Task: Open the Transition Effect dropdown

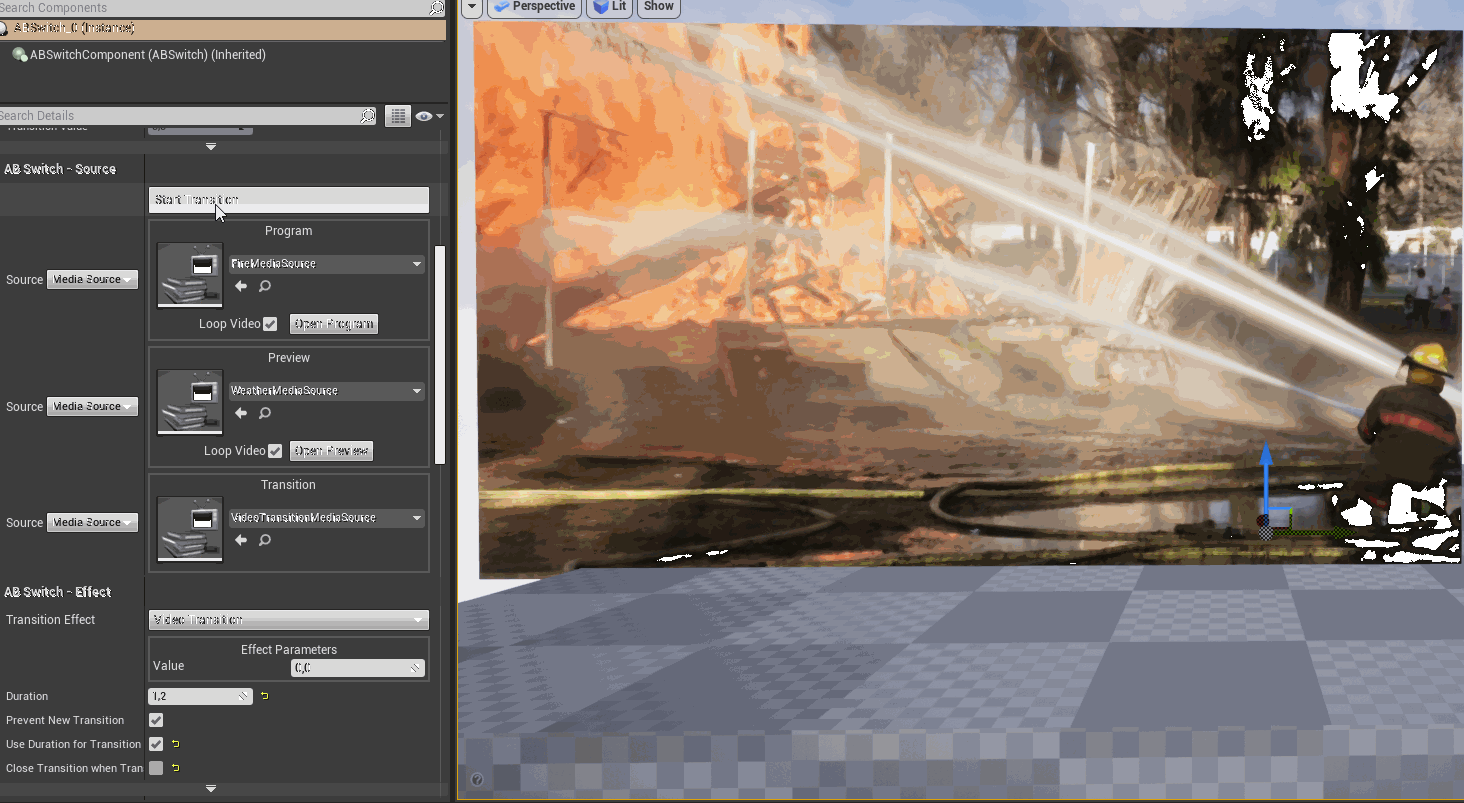Action: click(288, 620)
